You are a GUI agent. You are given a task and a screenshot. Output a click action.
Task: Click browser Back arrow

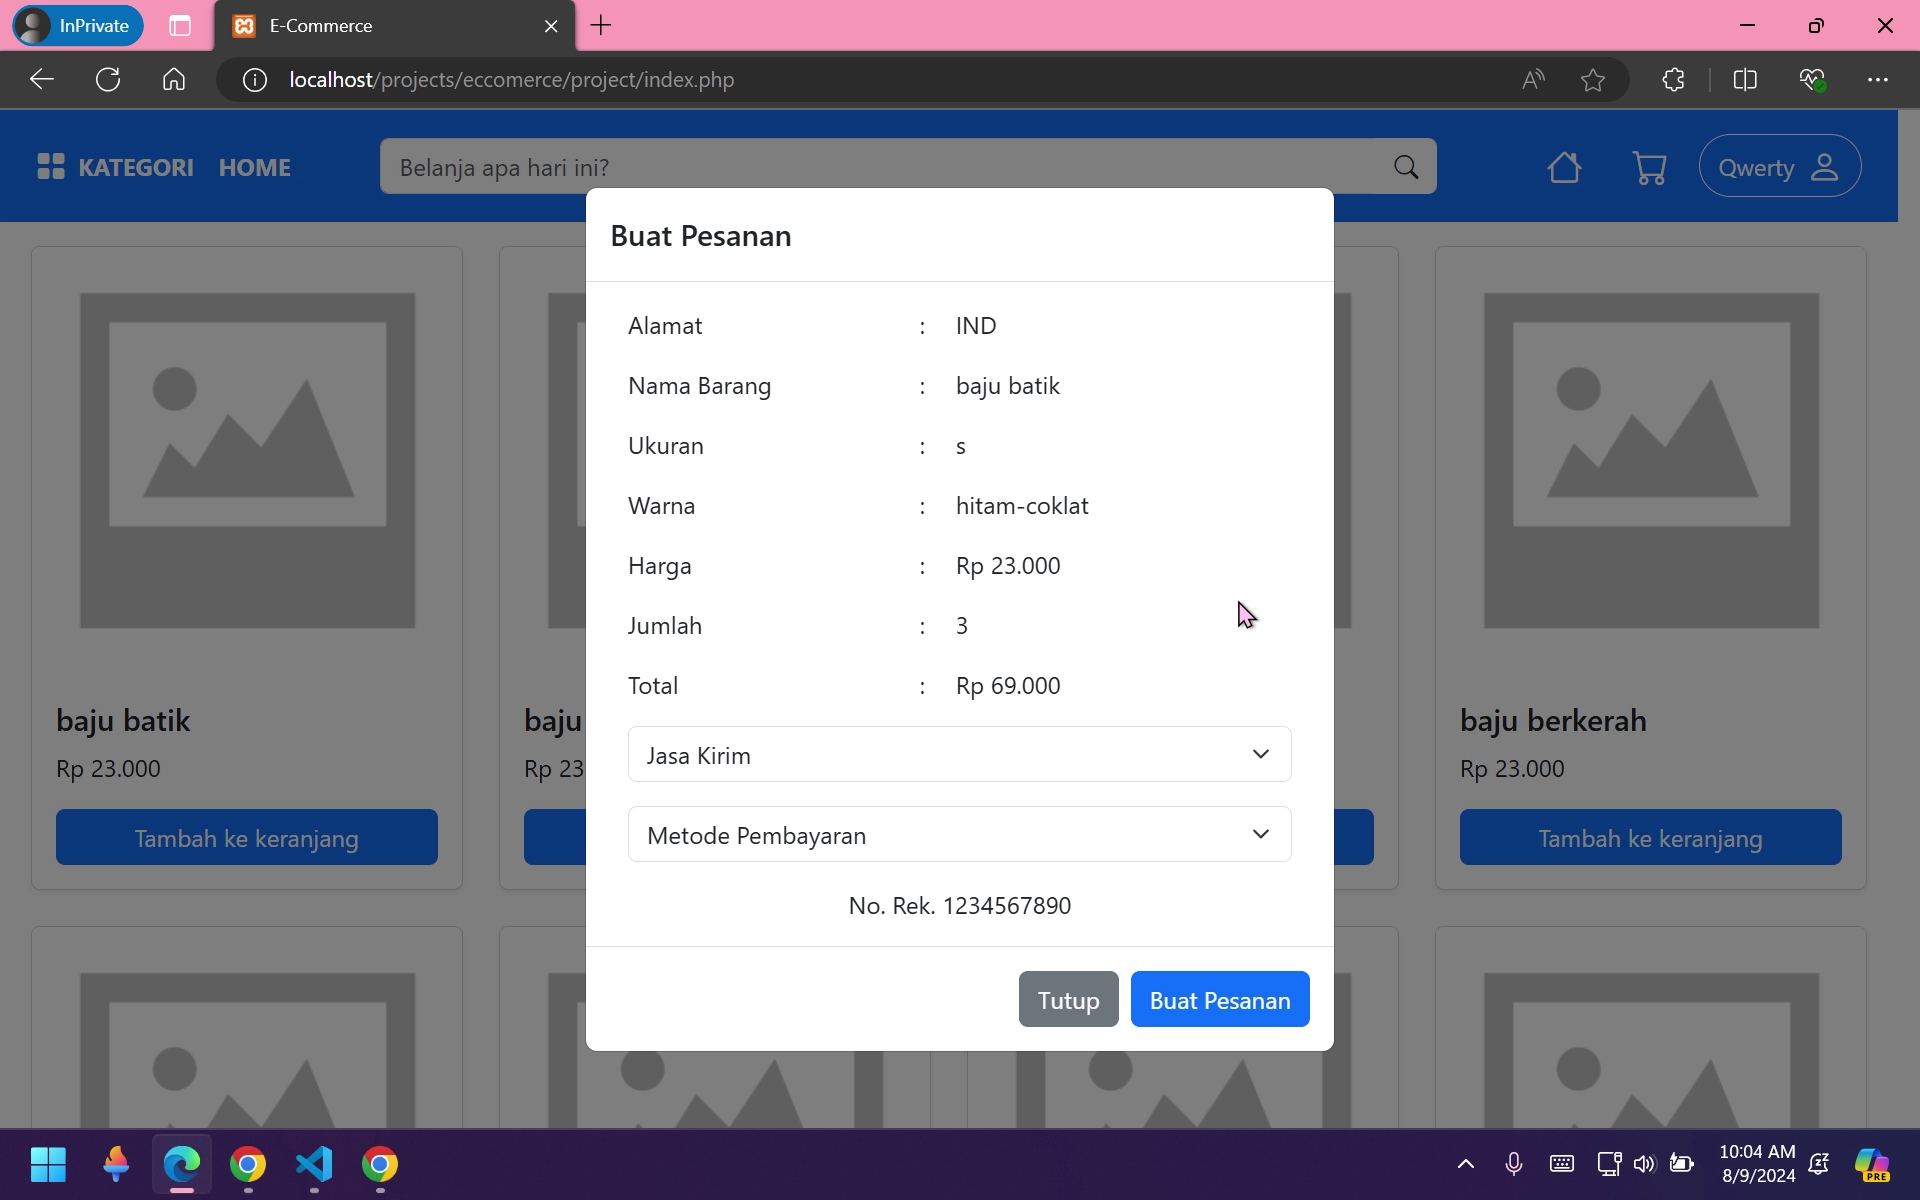coord(42,80)
